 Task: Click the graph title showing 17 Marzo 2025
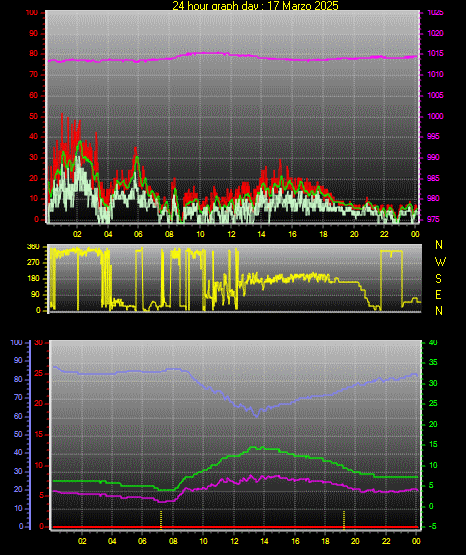coord(255,6)
